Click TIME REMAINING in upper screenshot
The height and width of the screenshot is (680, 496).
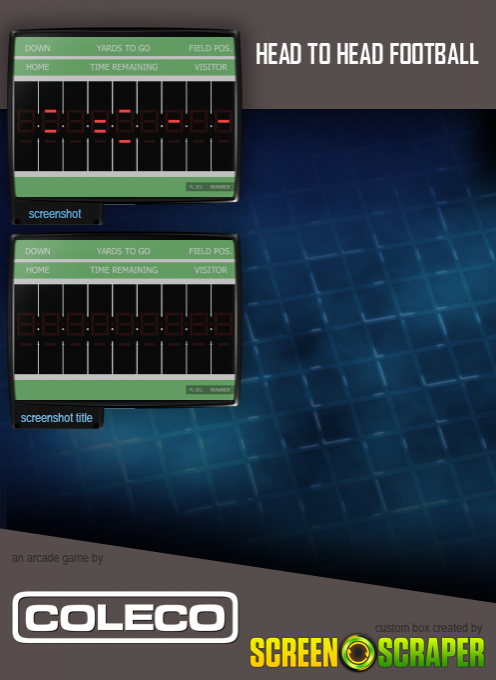coord(124,67)
